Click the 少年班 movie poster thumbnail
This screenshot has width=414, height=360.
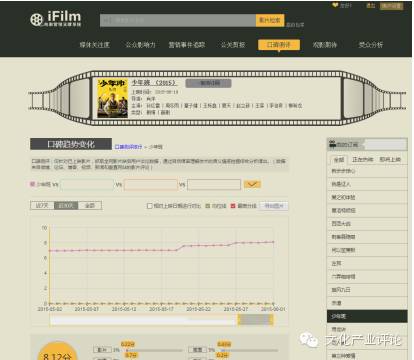(x=112, y=98)
